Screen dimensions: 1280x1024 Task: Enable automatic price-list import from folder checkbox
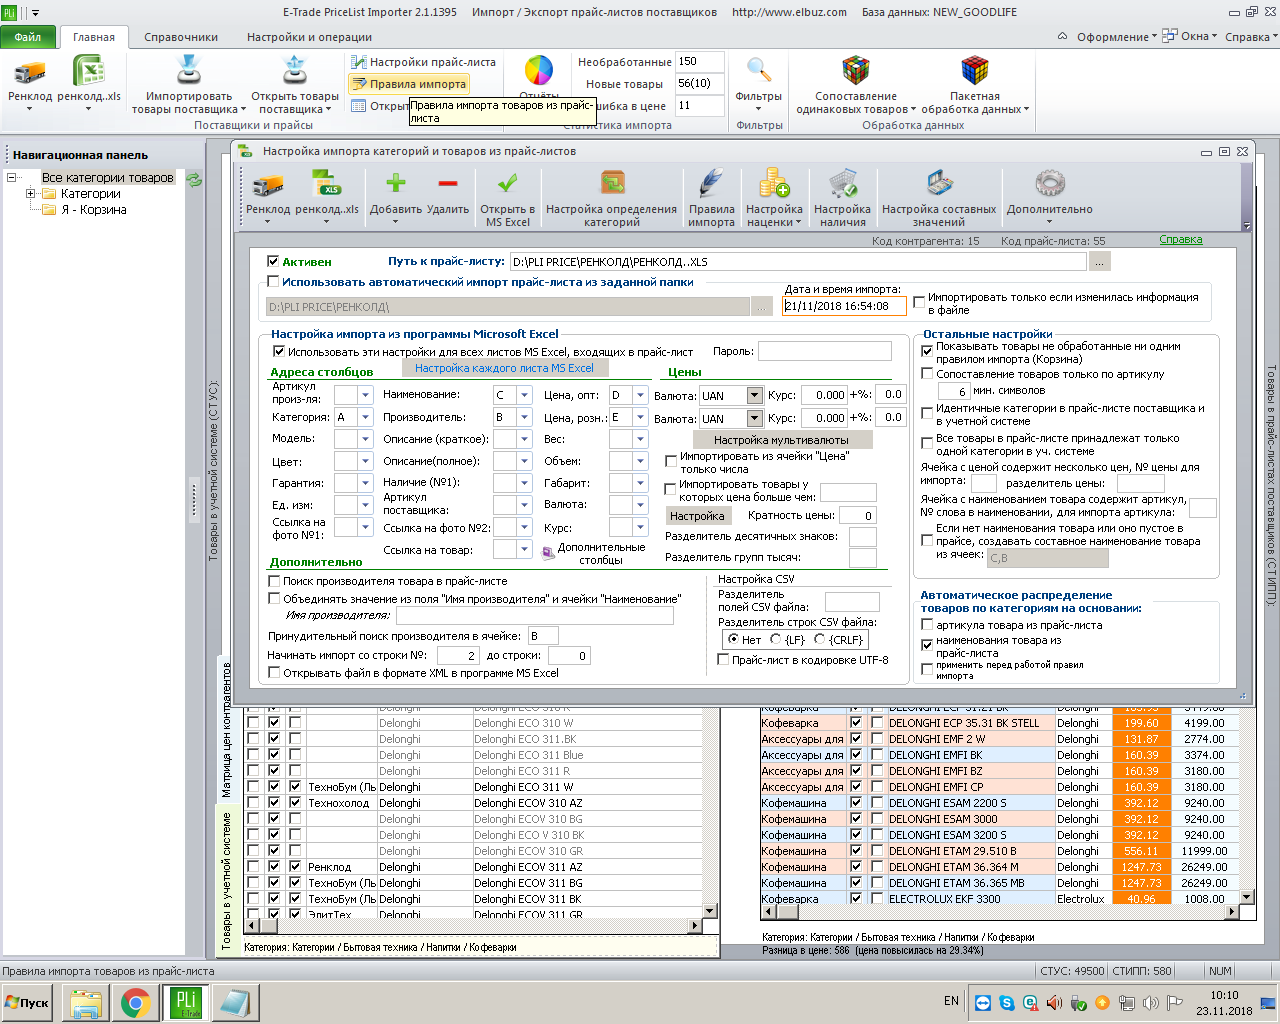(274, 282)
